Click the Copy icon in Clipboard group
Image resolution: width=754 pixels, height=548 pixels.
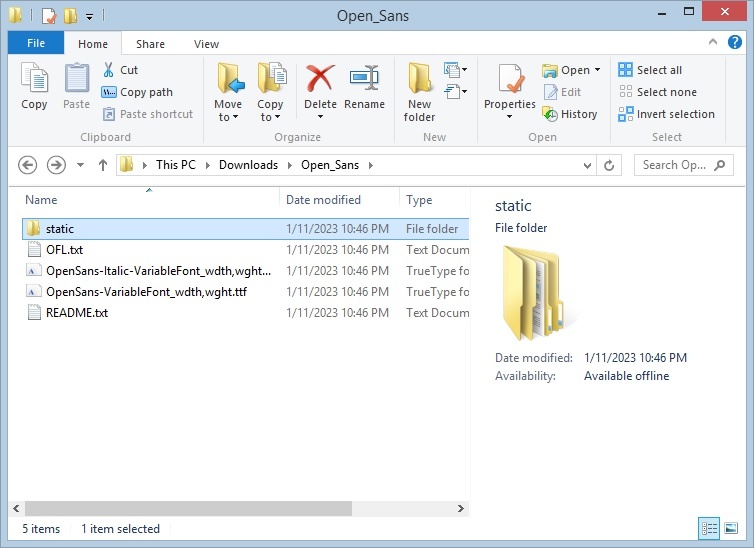click(x=34, y=78)
